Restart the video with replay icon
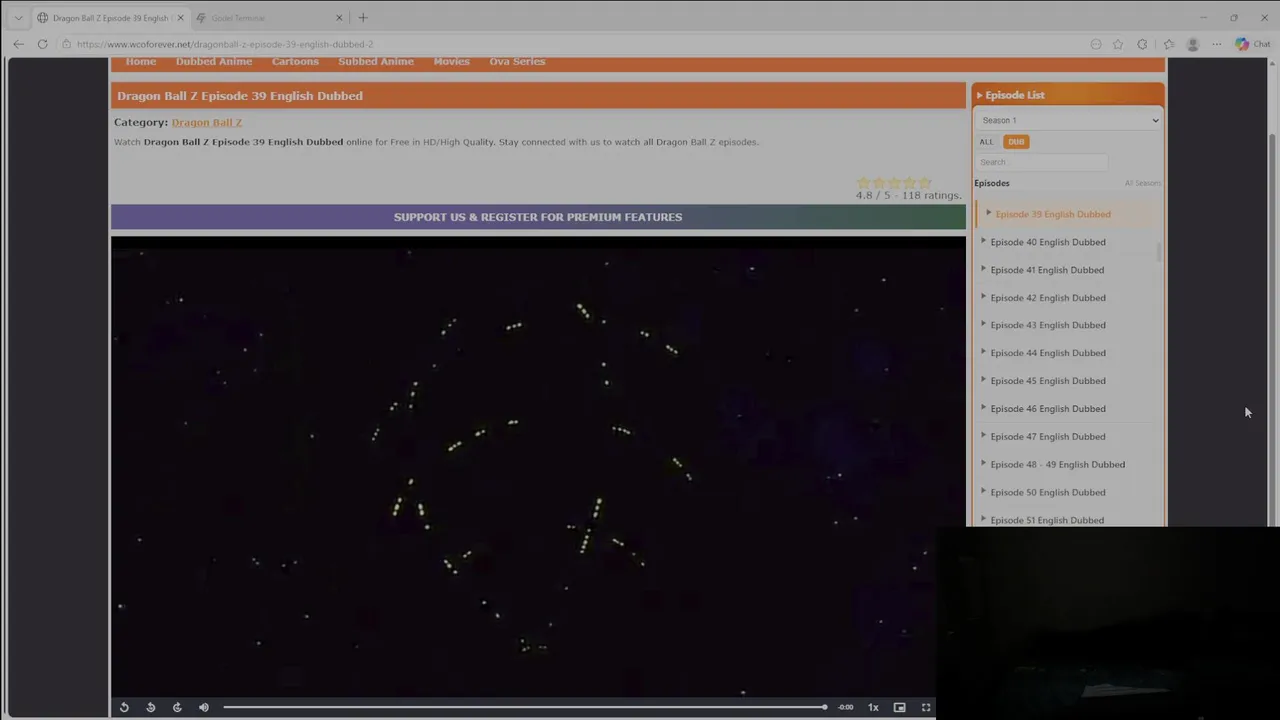1280x720 pixels. (124, 707)
